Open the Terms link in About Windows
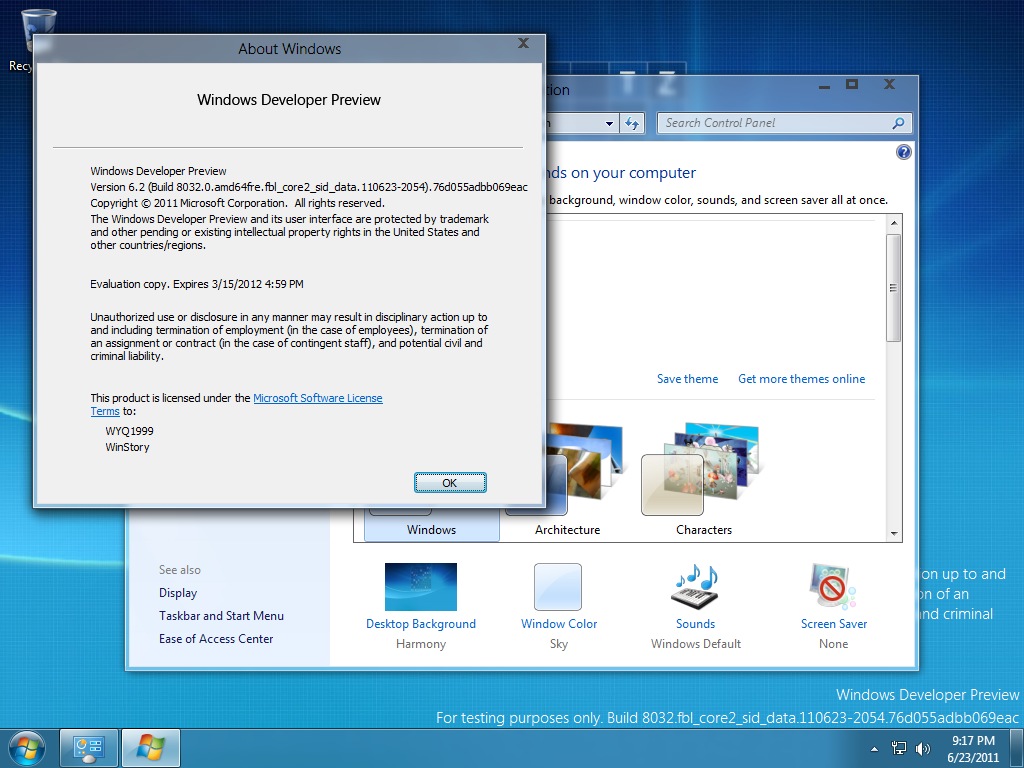This screenshot has width=1024, height=768. click(x=104, y=411)
